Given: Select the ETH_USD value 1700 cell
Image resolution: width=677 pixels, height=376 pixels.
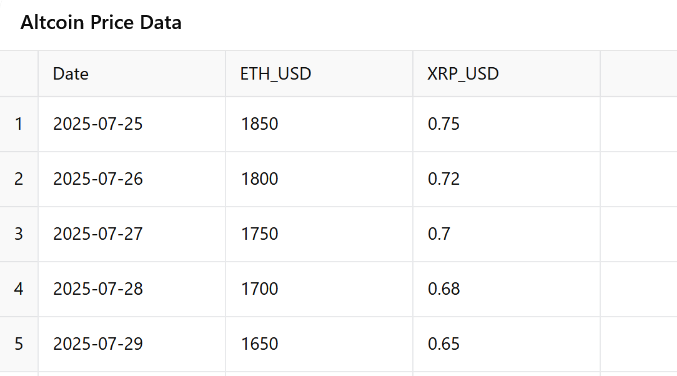Looking at the screenshot, I should [x=319, y=289].
